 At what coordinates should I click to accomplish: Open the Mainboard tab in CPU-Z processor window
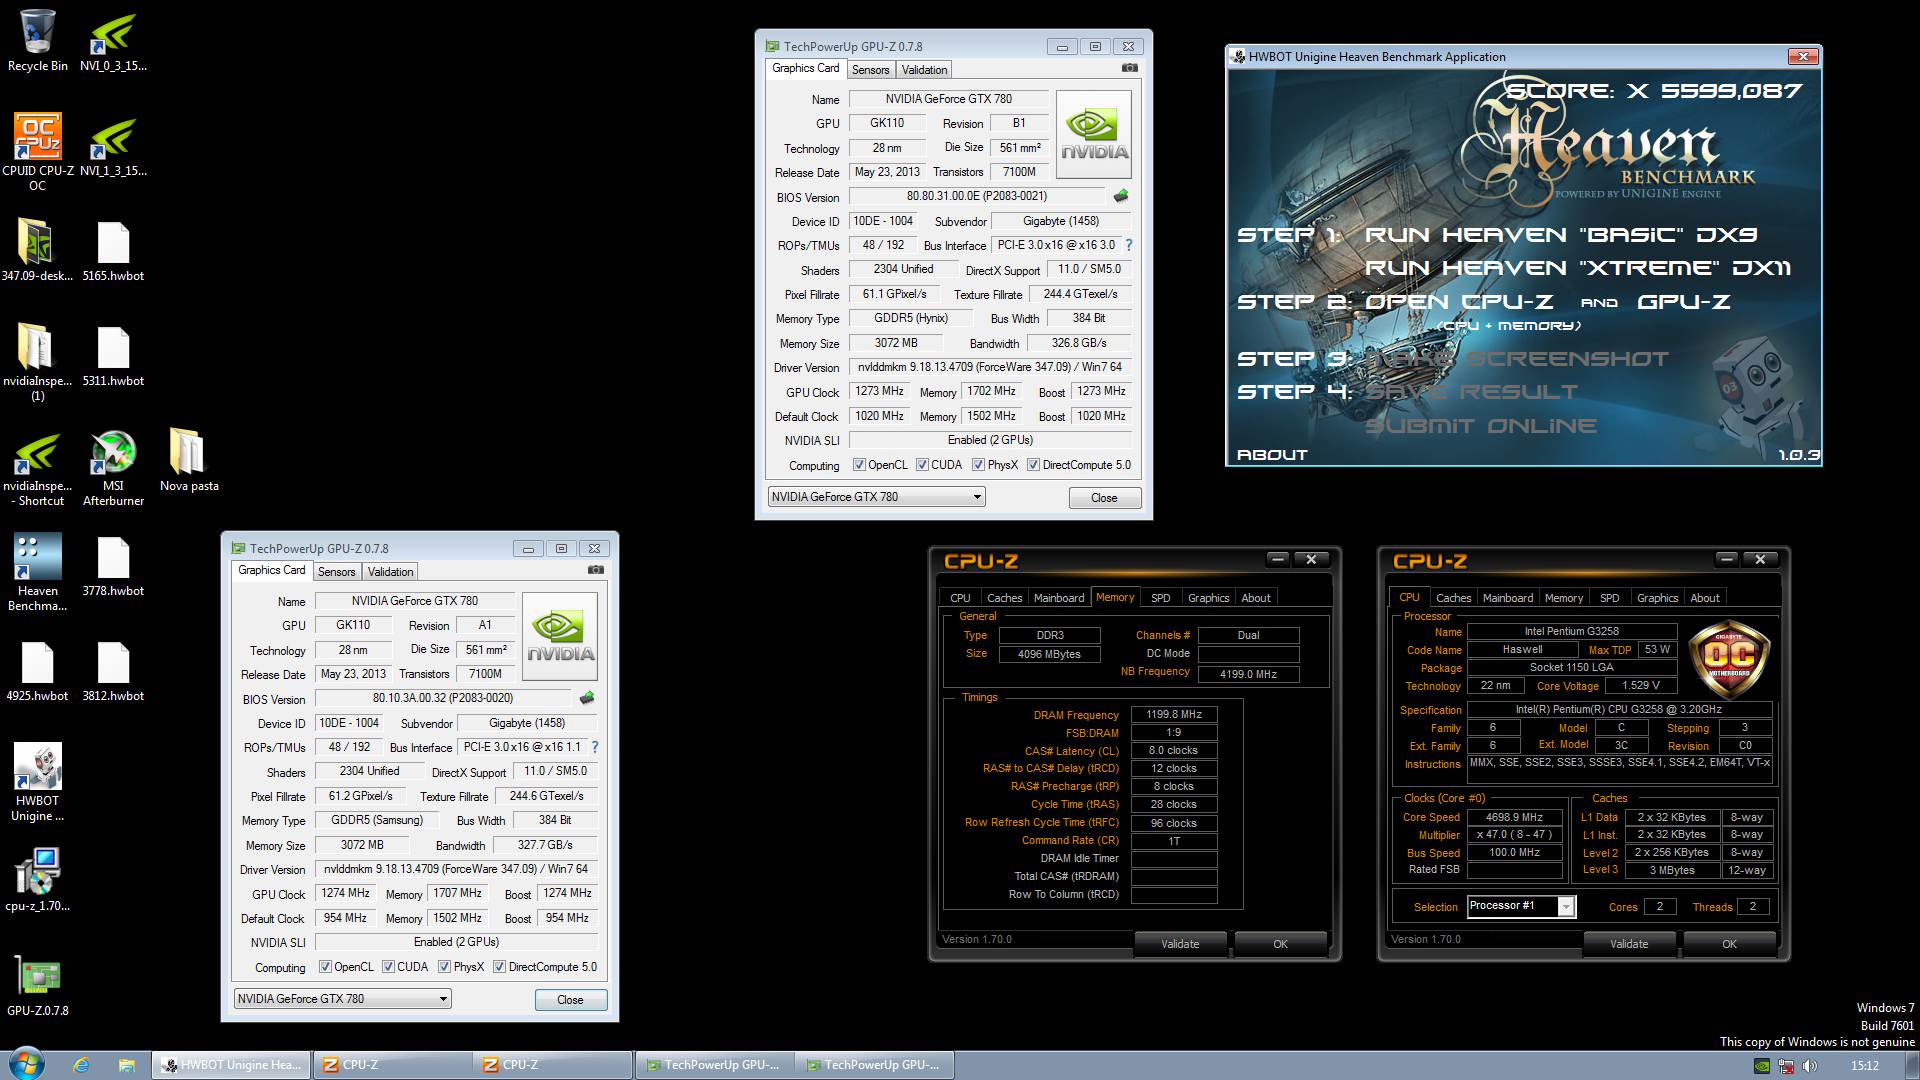point(1507,598)
